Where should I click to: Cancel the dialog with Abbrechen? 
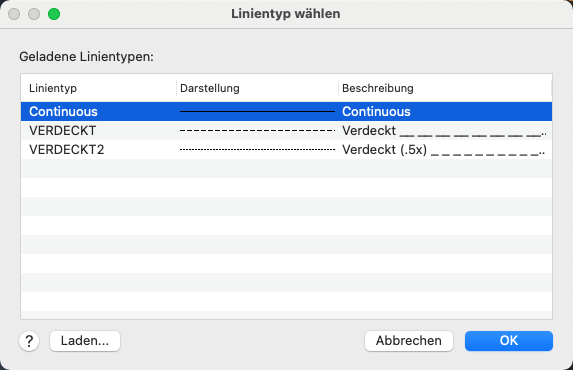409,341
